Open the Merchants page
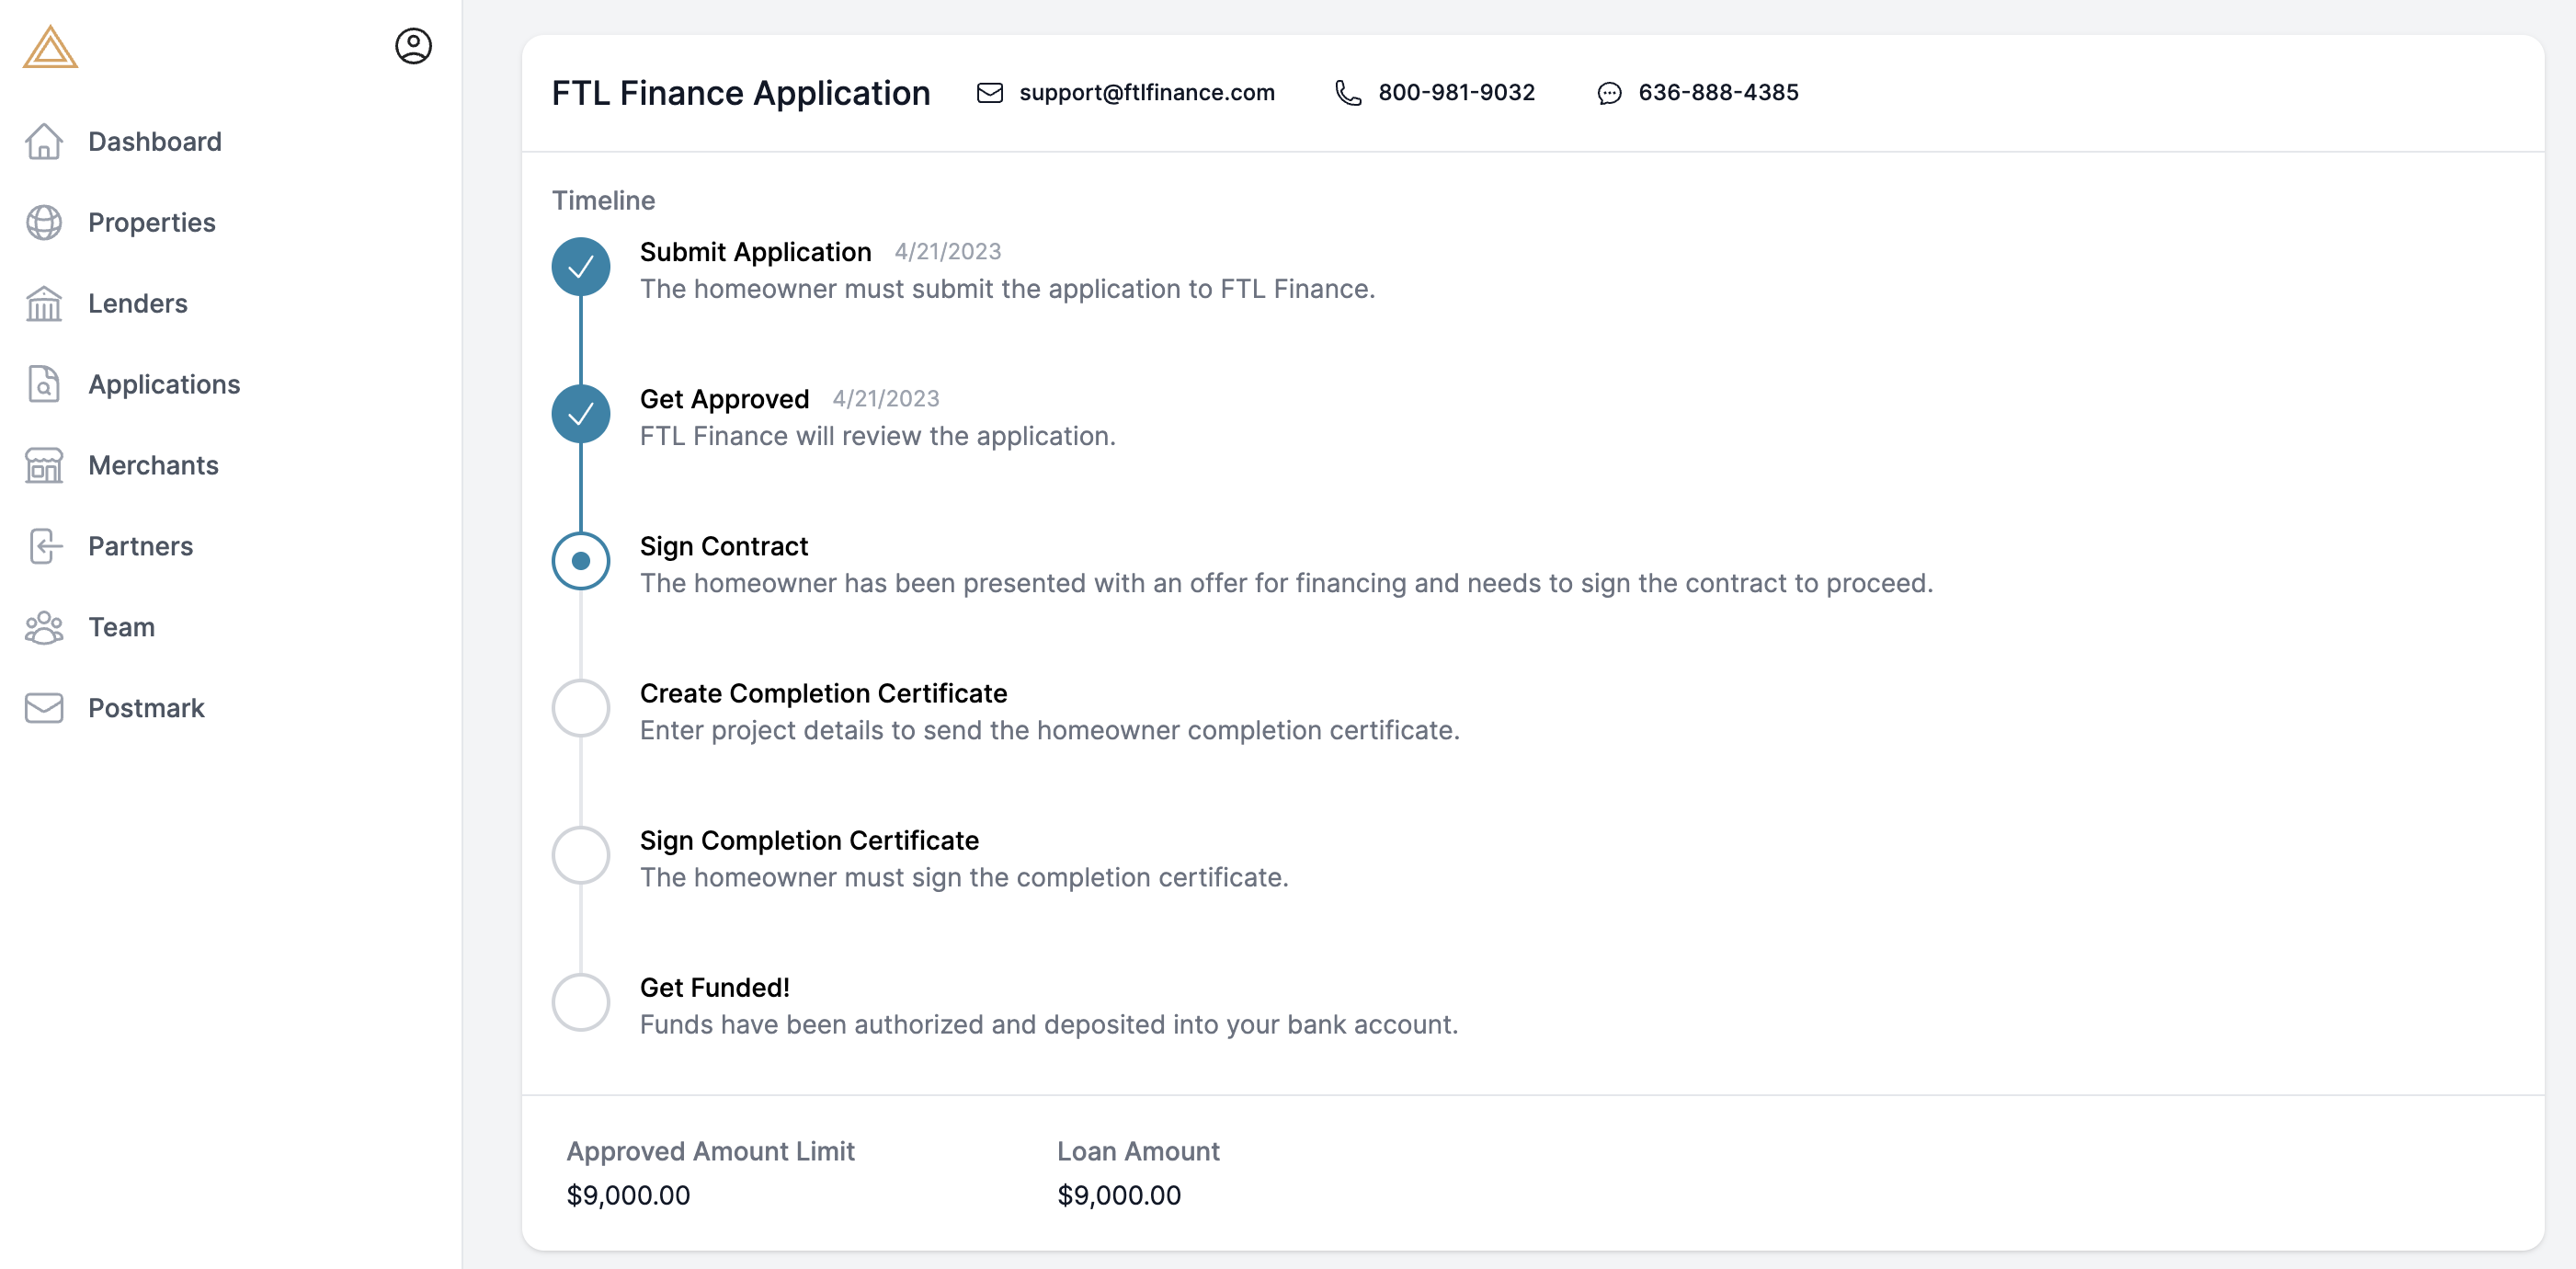Viewport: 2576px width, 1269px height. [153, 466]
